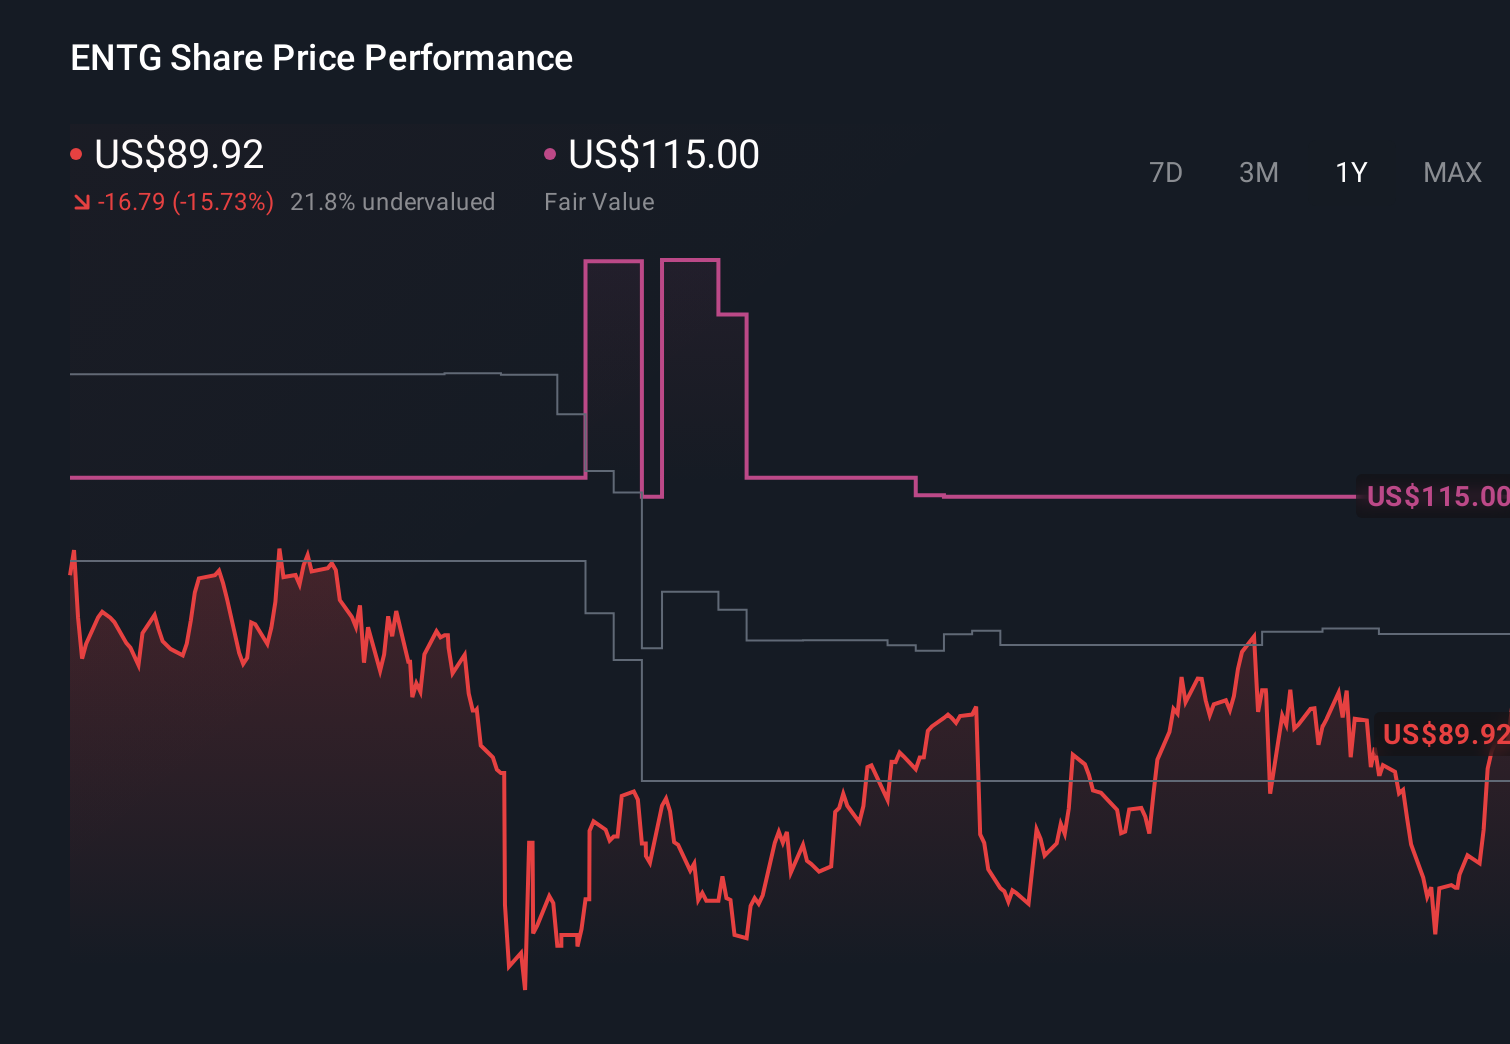Viewport: 1510px width, 1044px height.
Task: Switch to the 7D time range tab
Action: click(1166, 172)
